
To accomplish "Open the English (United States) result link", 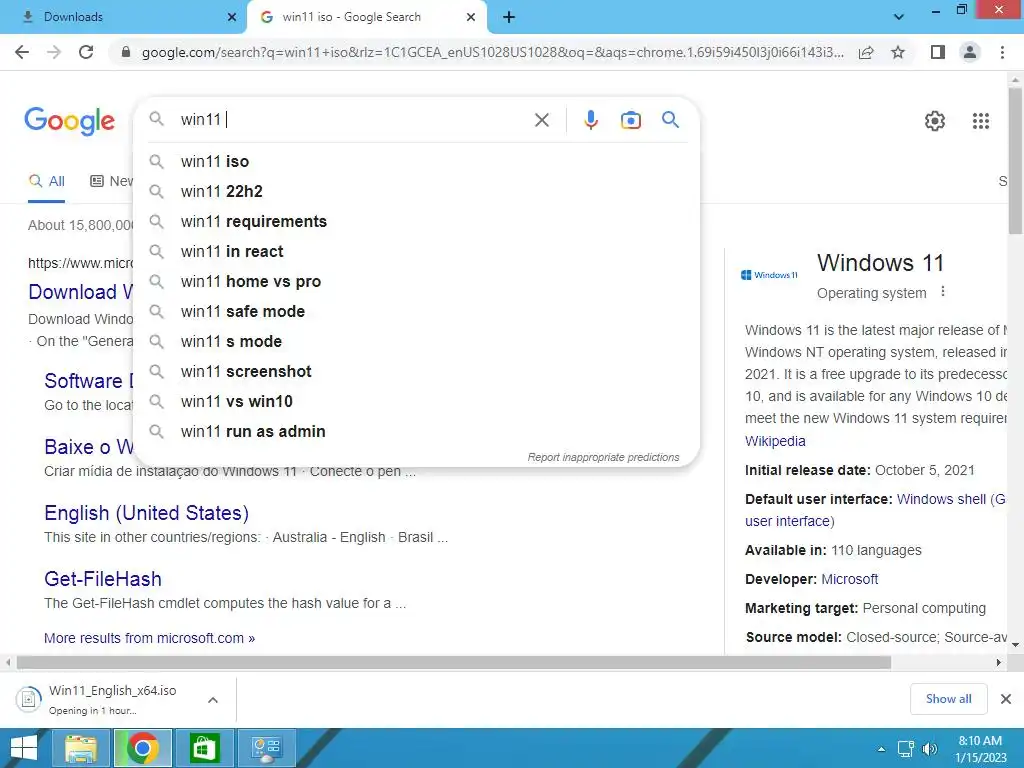I will (146, 513).
